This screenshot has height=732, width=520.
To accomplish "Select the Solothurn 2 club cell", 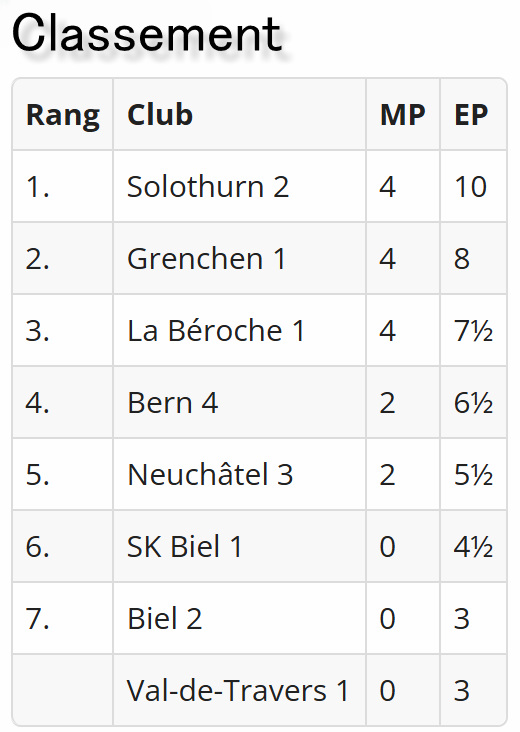I will (239, 187).
